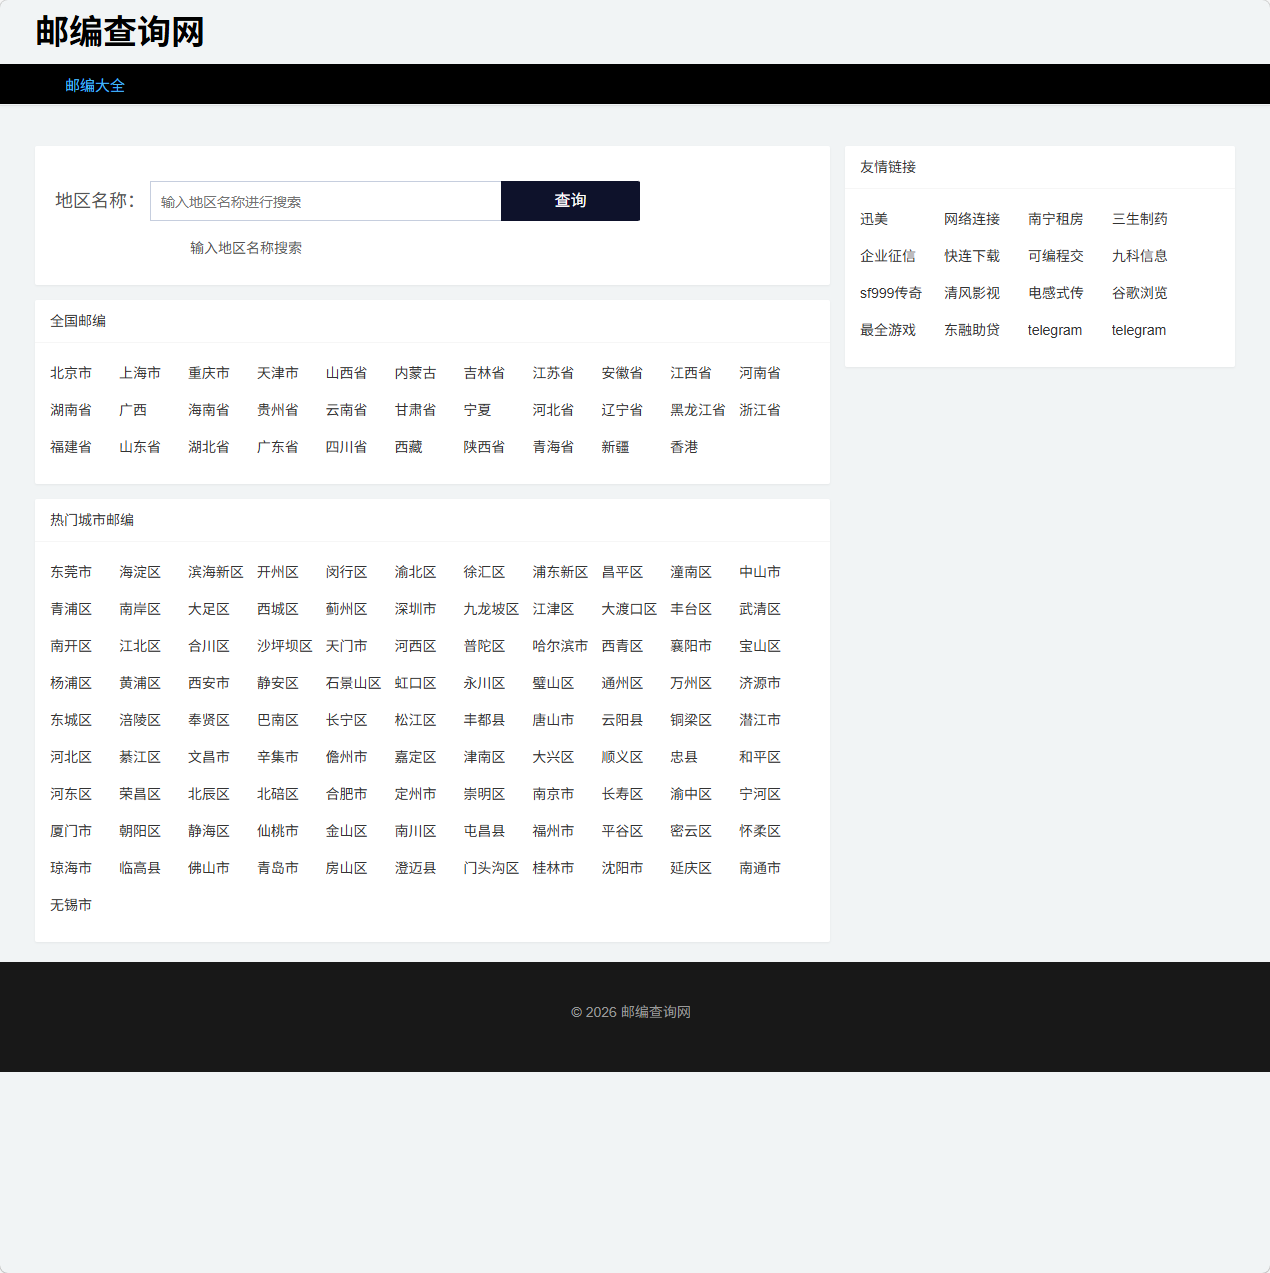Open the 浦东新区 district link

tap(559, 572)
